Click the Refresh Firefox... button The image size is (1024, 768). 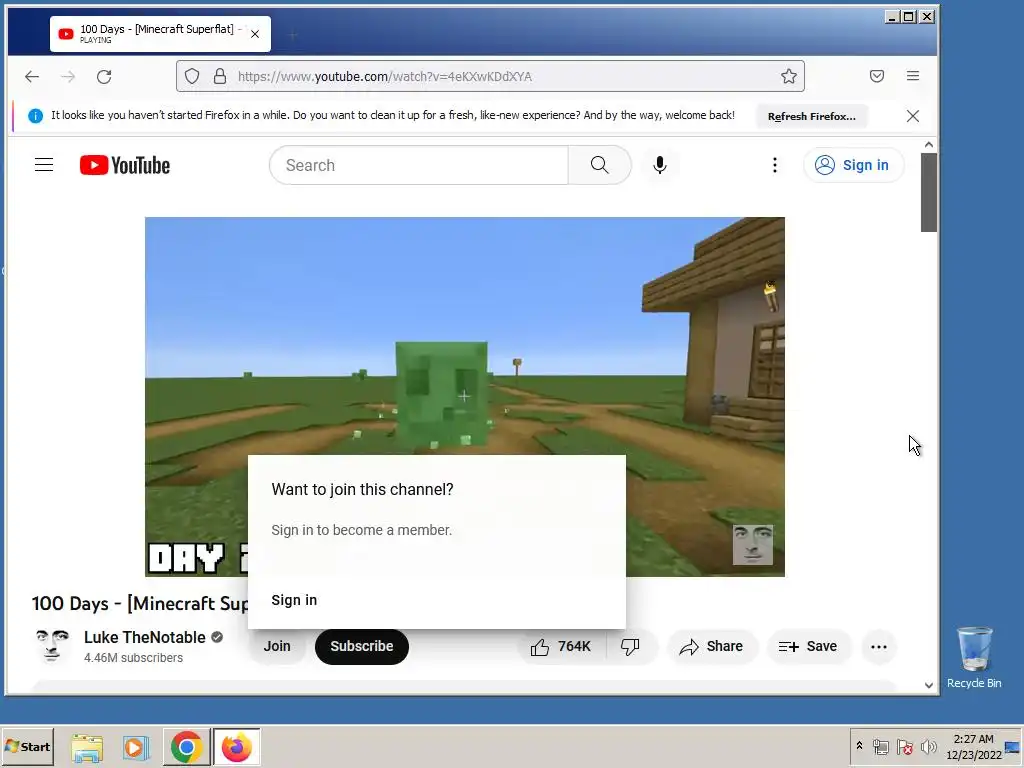pos(812,116)
